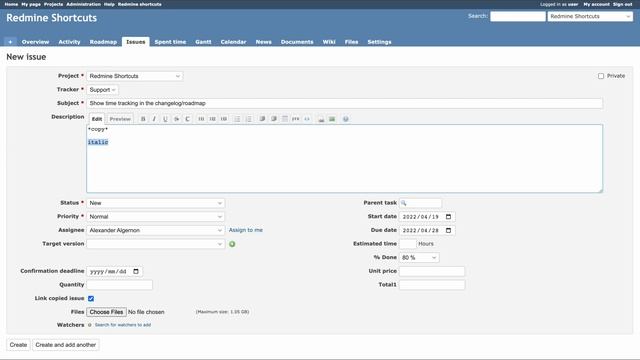Click the plus new object tab
640x360 pixels.
[x=10, y=42]
